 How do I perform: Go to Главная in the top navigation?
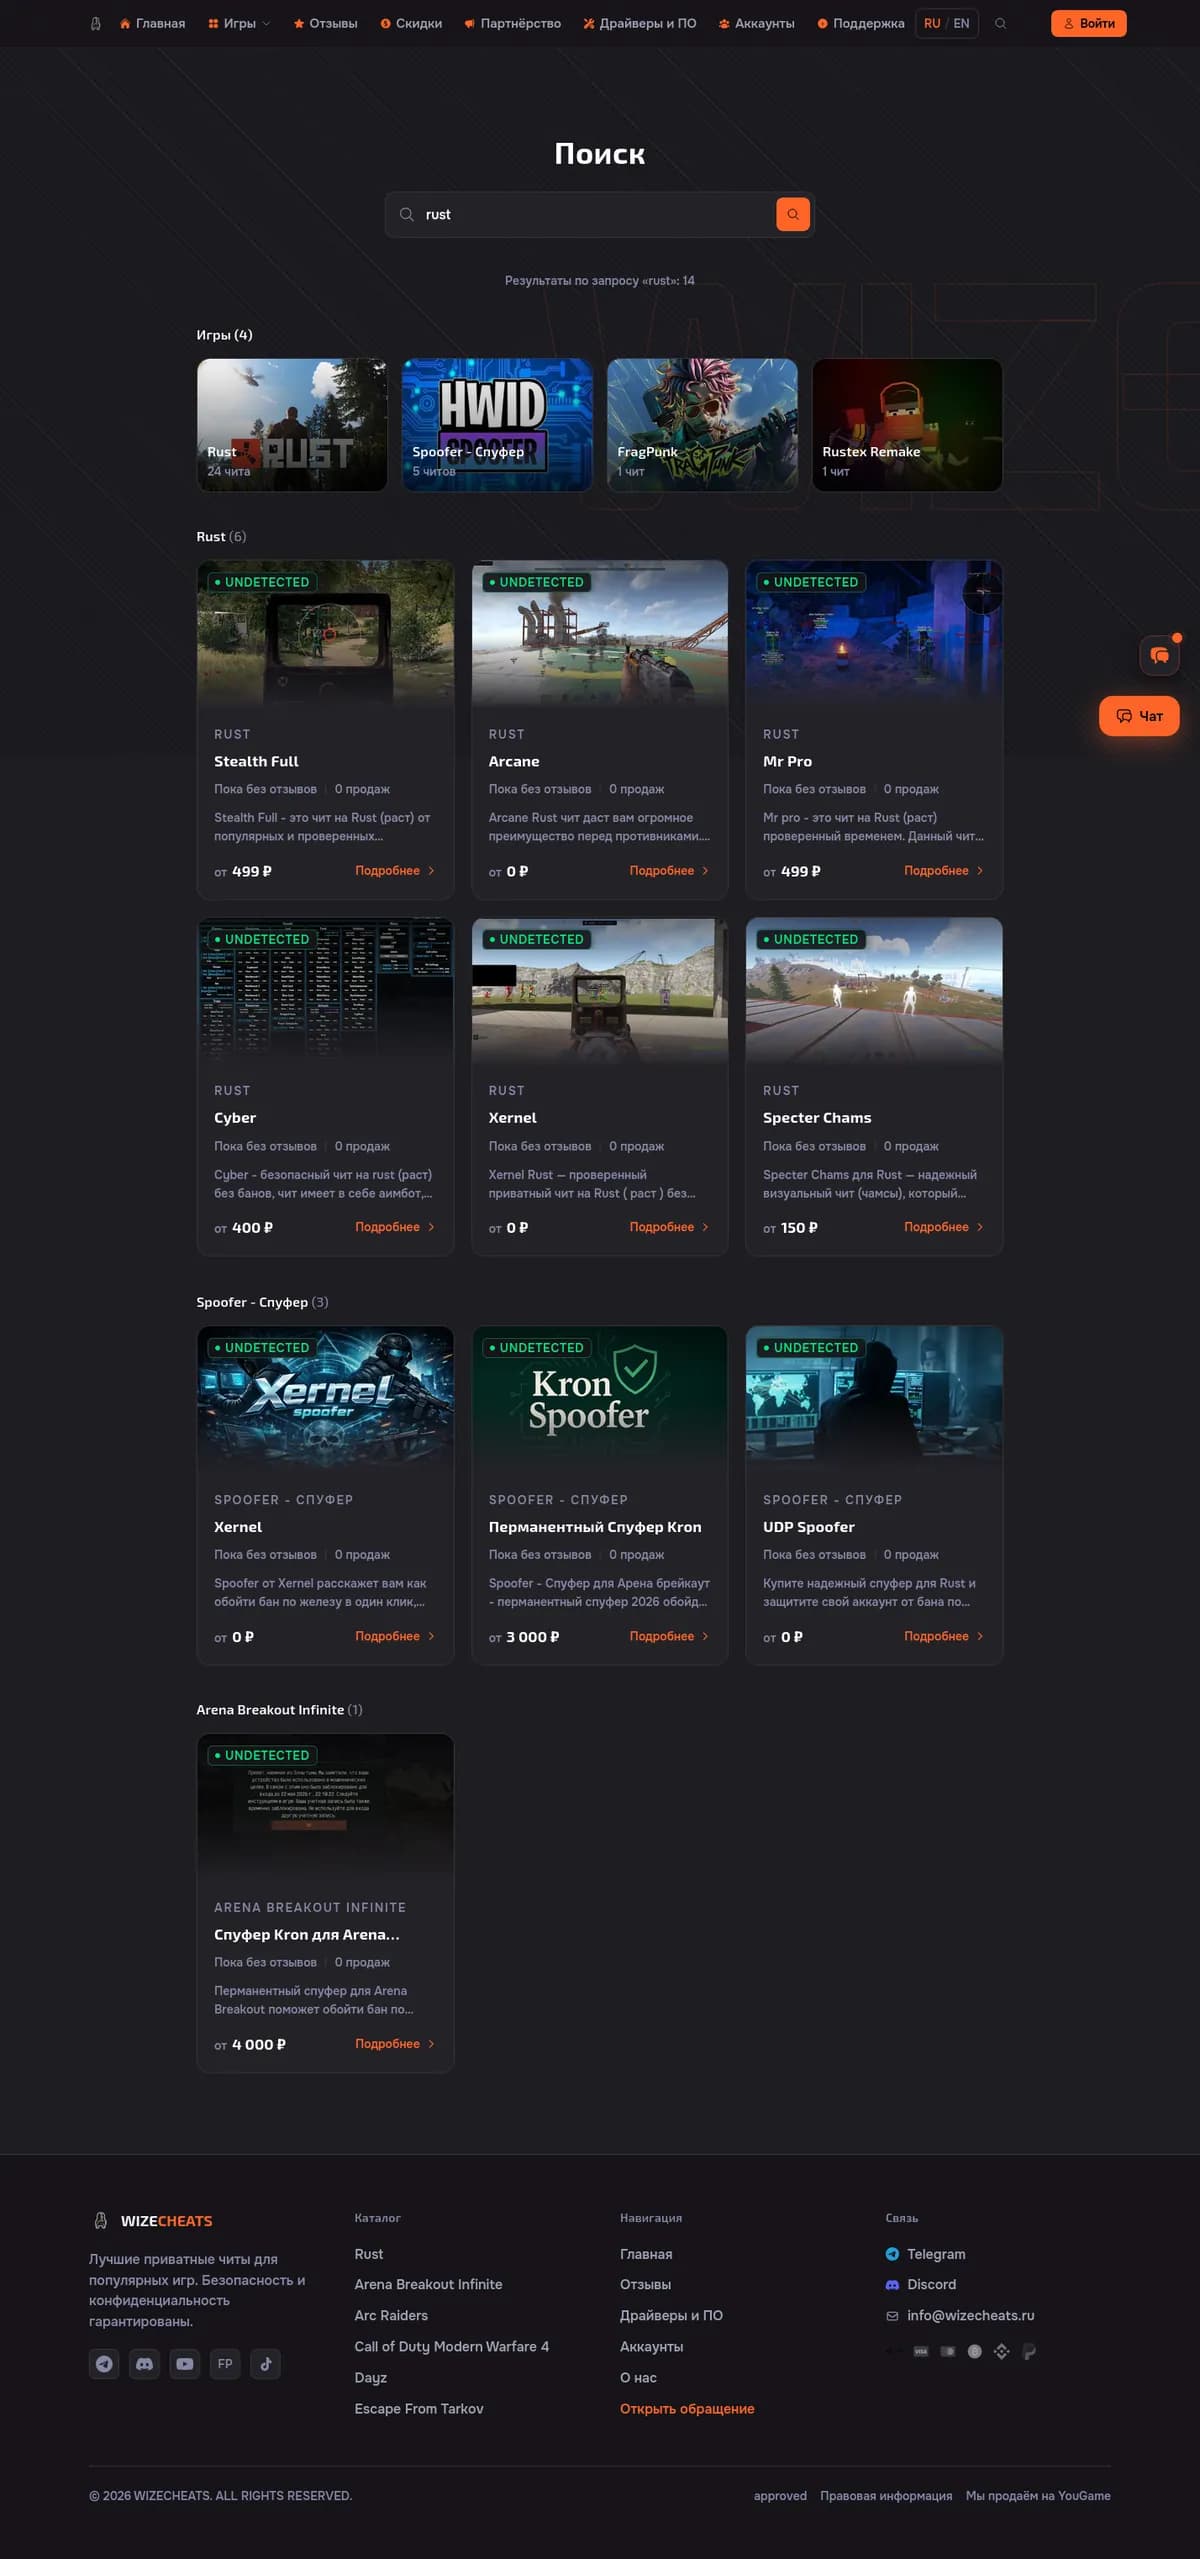[152, 23]
